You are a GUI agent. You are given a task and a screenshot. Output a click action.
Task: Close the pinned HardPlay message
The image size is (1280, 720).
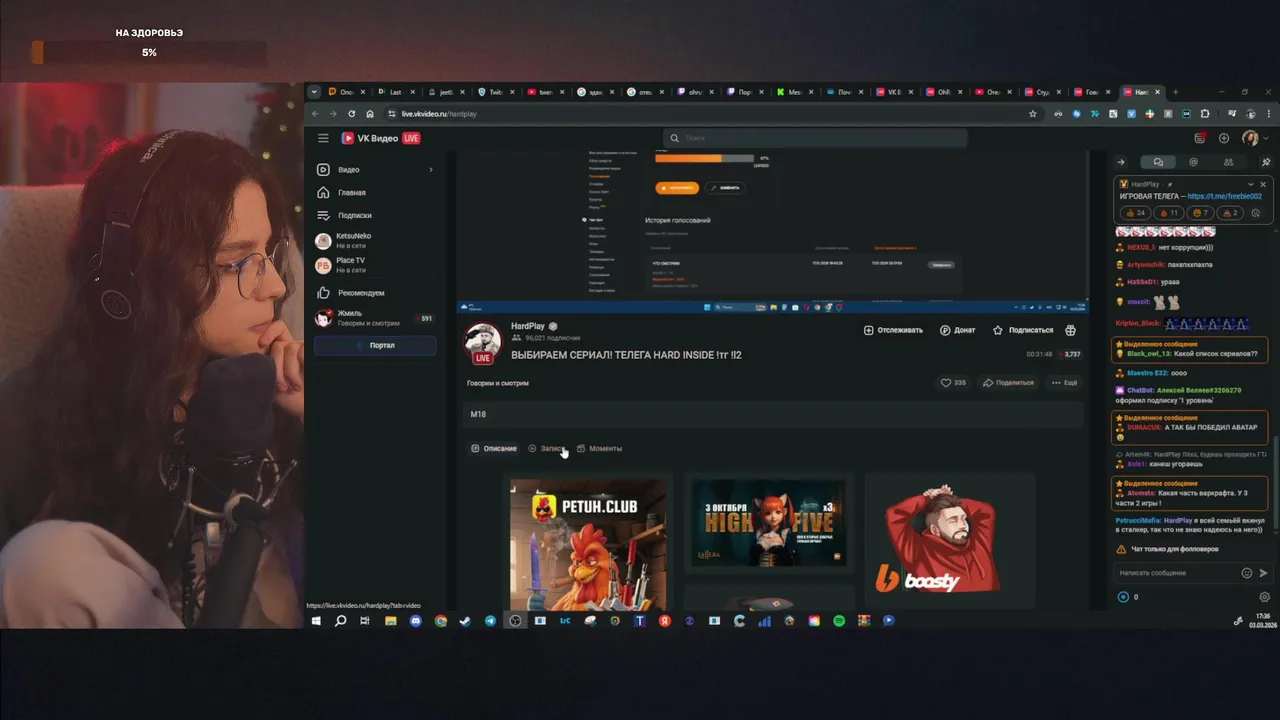click(x=1263, y=184)
